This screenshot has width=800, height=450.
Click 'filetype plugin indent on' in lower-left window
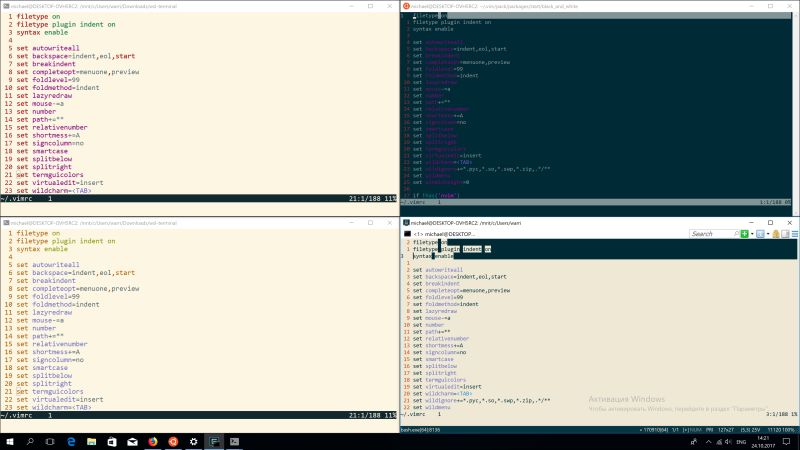pos(66,241)
